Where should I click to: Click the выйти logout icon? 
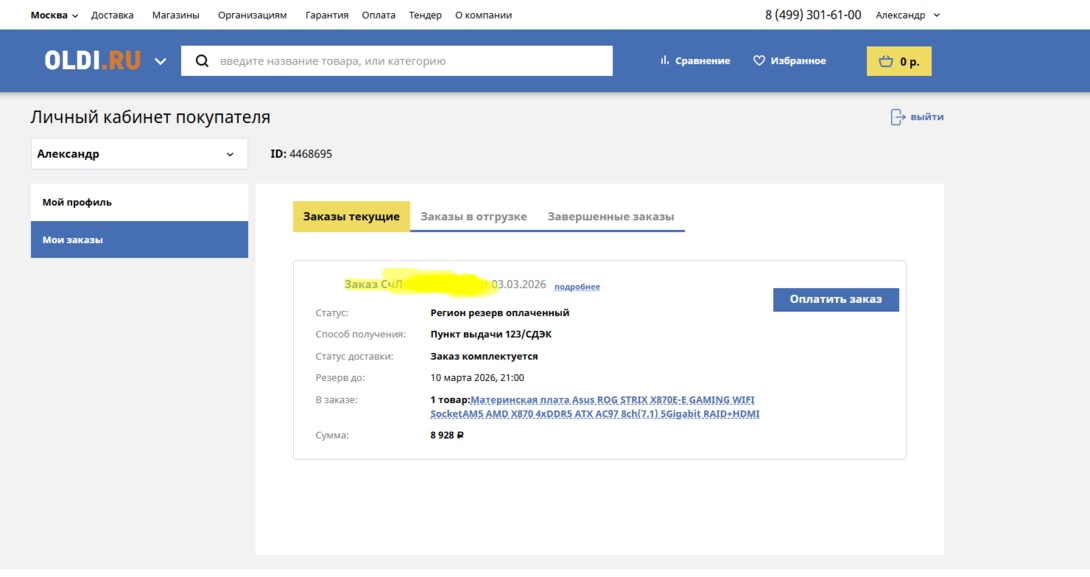tap(897, 117)
